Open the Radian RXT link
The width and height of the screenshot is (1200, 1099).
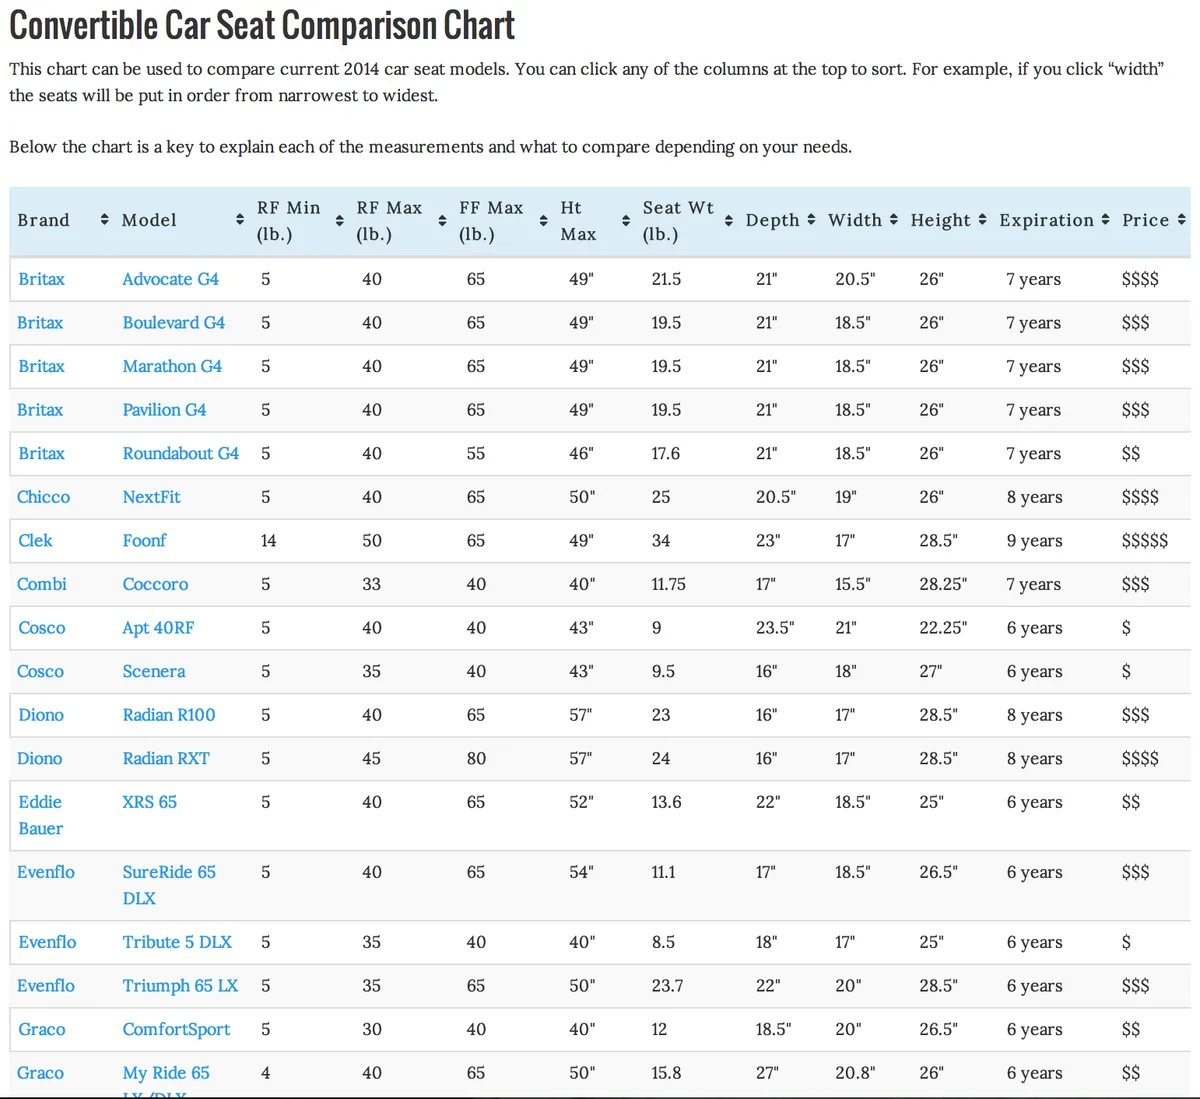tap(166, 758)
